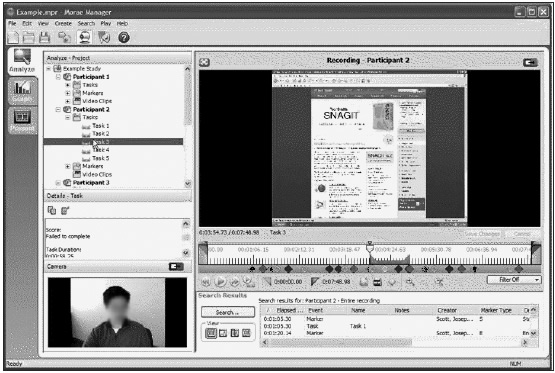This screenshot has height=373, width=555.
Task: Click the detach camera panel icon
Action: coord(176,266)
